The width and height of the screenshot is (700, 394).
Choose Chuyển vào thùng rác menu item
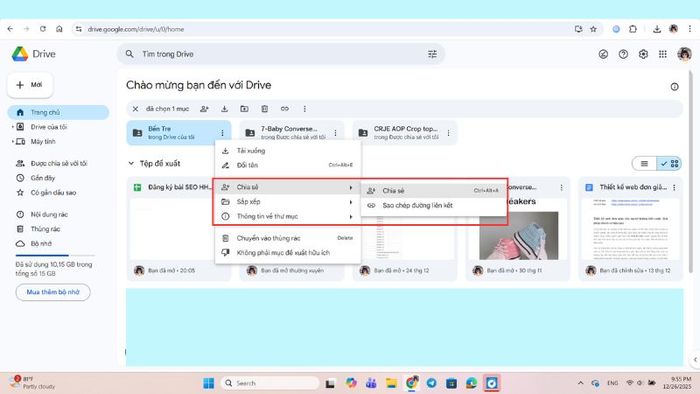pos(288,238)
